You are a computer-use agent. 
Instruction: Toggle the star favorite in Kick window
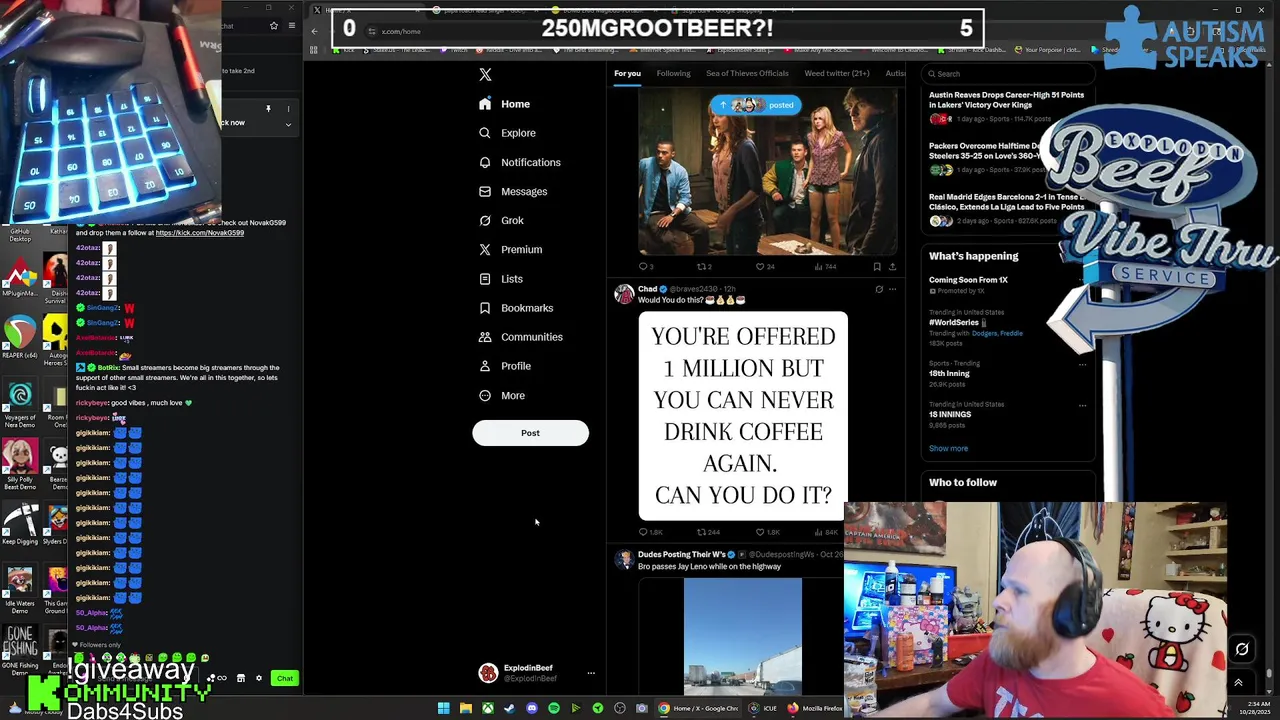tap(273, 26)
